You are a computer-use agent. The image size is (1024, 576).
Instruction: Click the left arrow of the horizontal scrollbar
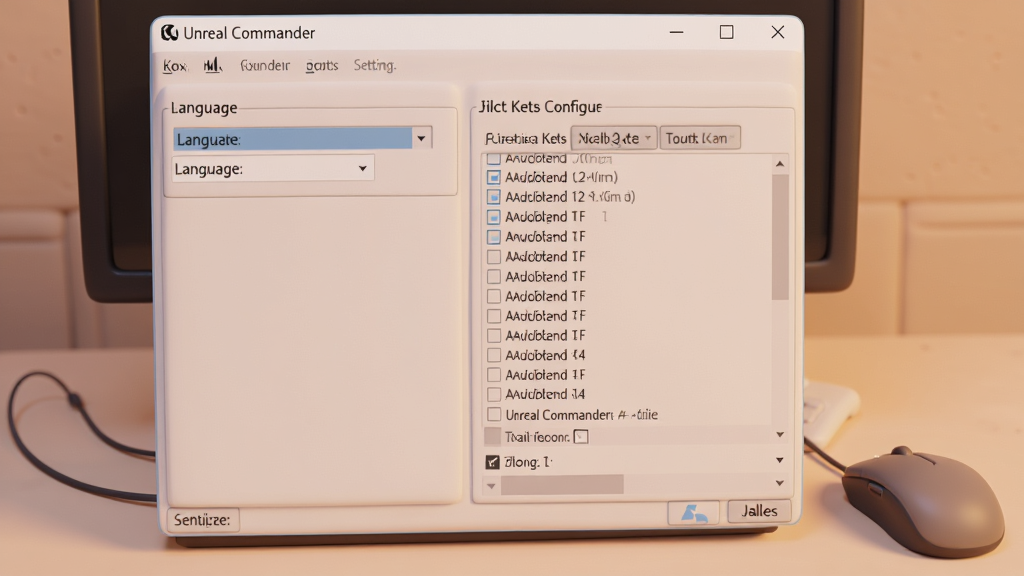pos(491,485)
